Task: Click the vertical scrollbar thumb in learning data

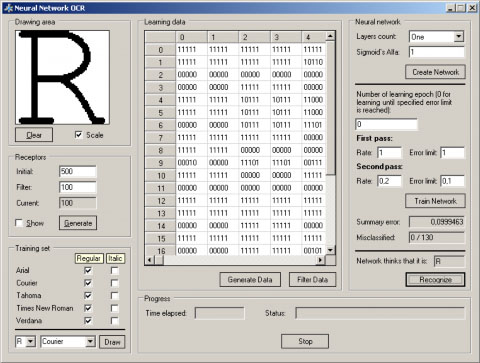Action: point(330,108)
